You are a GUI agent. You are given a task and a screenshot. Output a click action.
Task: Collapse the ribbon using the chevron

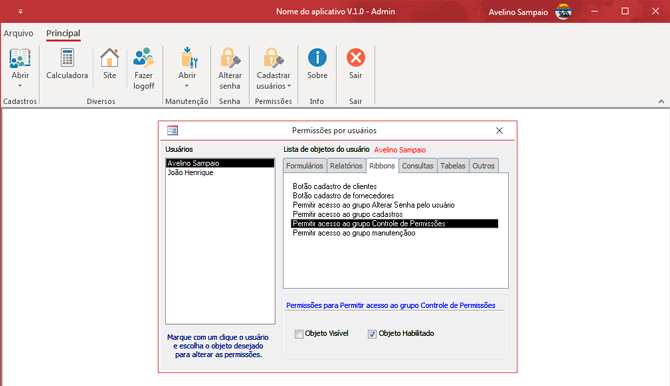tap(661, 101)
